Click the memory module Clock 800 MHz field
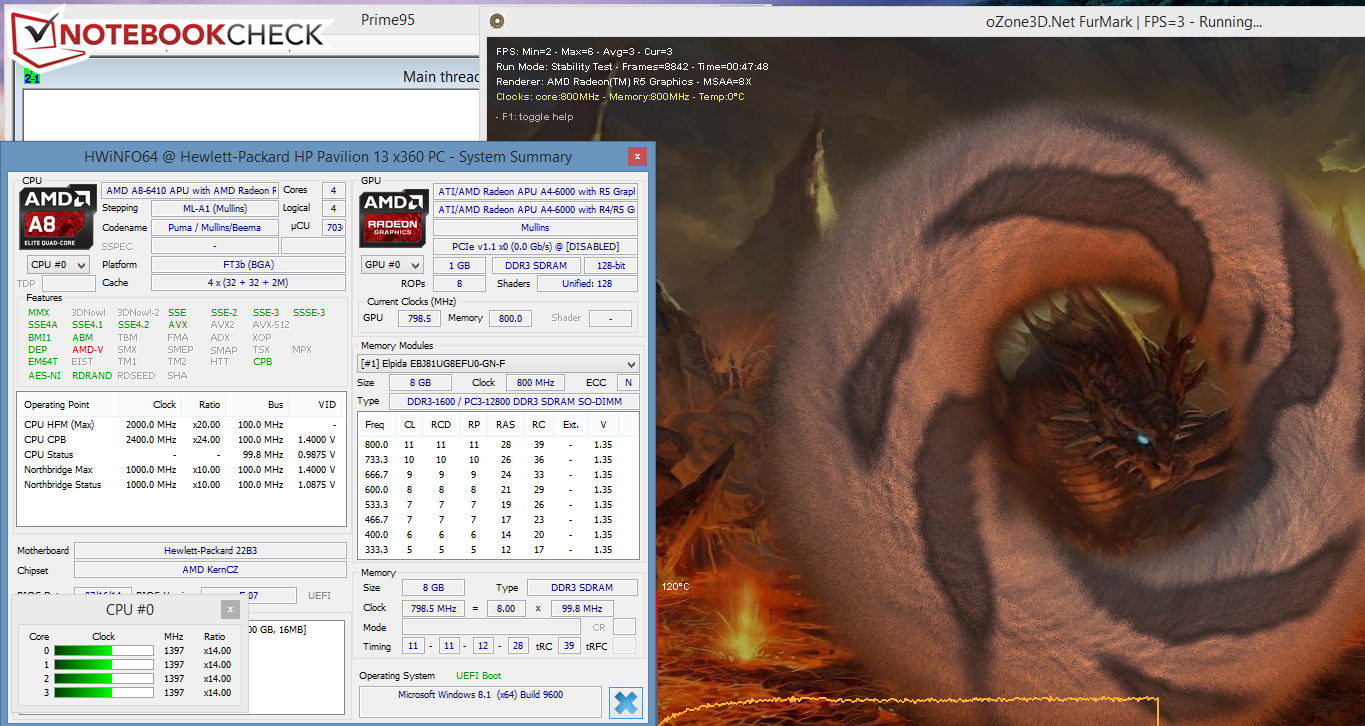 pos(534,382)
